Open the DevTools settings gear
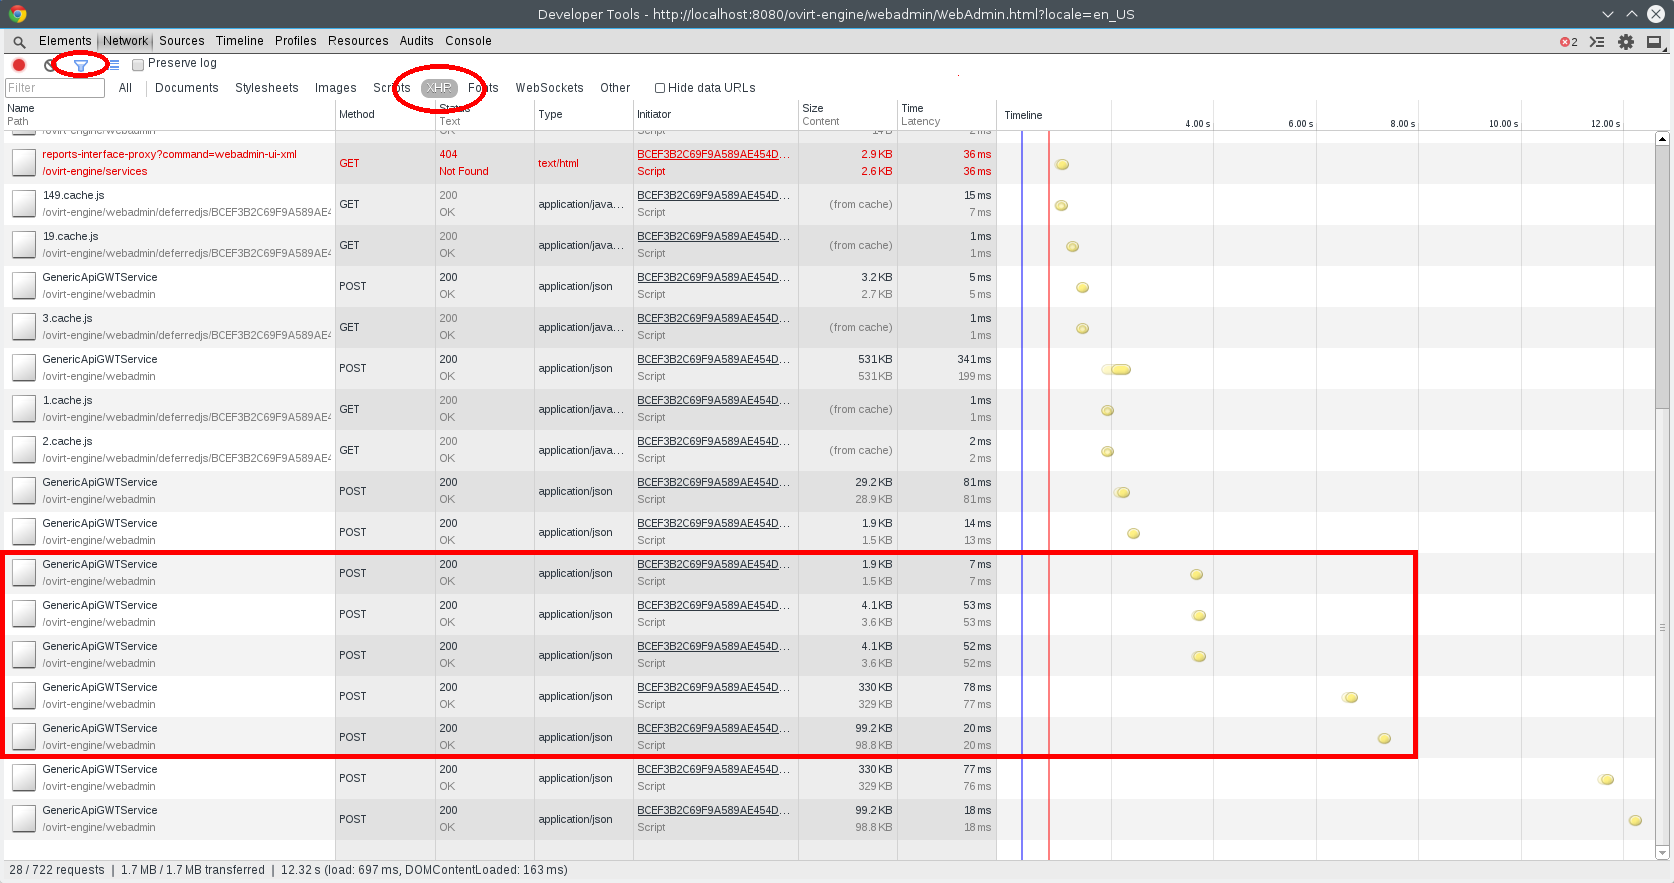 tap(1626, 42)
